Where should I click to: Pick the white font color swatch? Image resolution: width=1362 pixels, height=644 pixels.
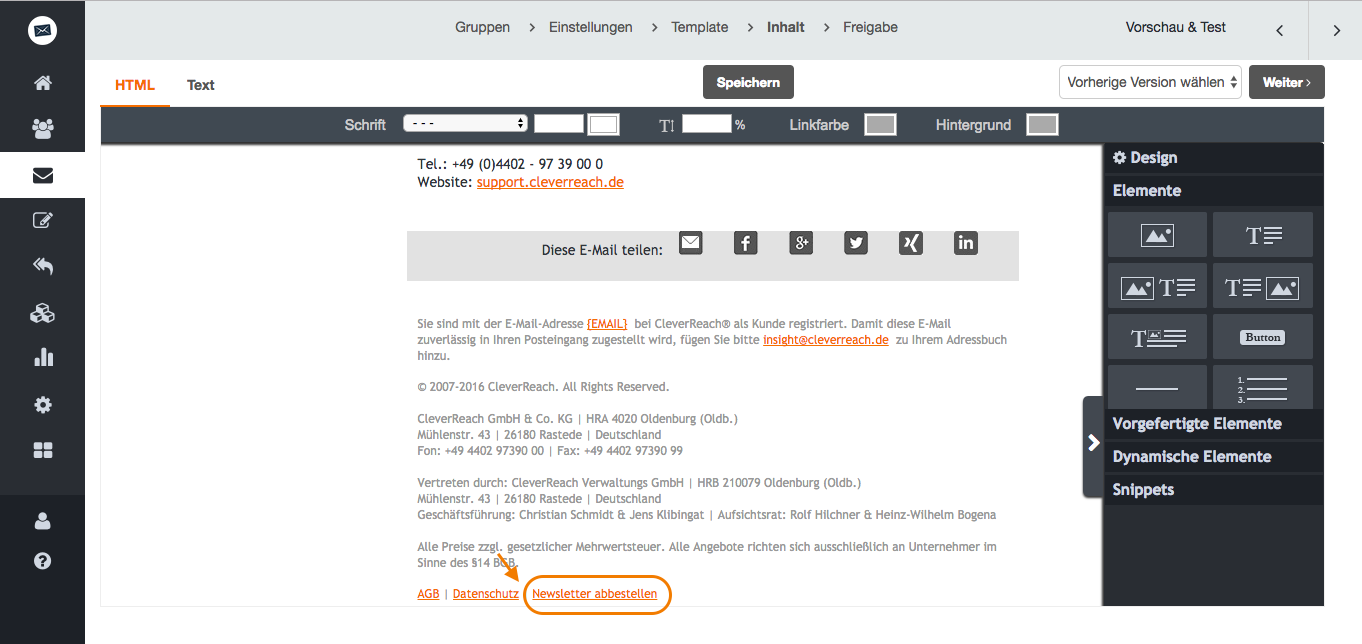(x=604, y=125)
